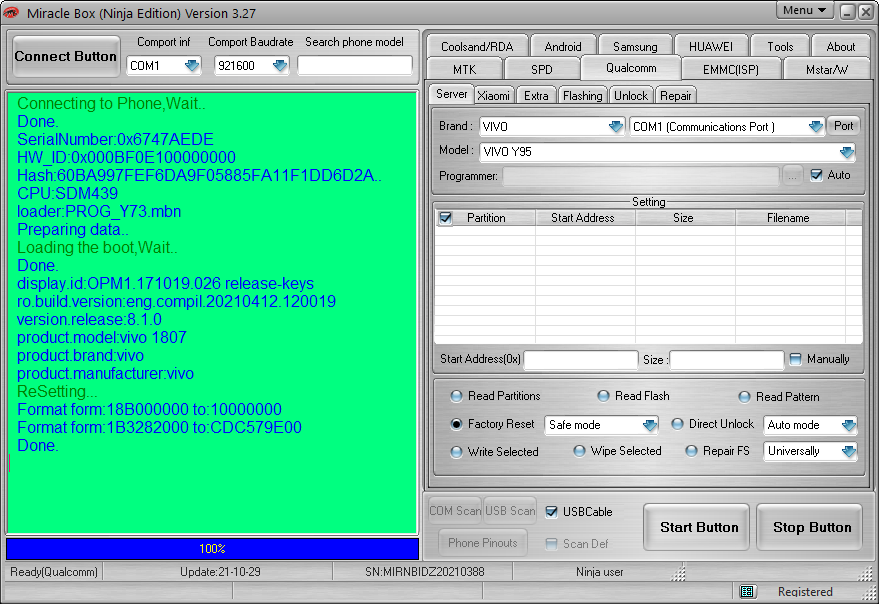
Task: Click the Search phone model field
Action: [x=355, y=65]
